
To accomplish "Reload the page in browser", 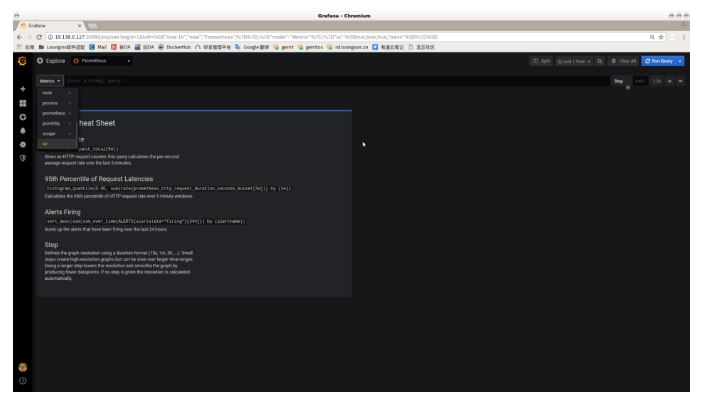I will coord(39,37).
